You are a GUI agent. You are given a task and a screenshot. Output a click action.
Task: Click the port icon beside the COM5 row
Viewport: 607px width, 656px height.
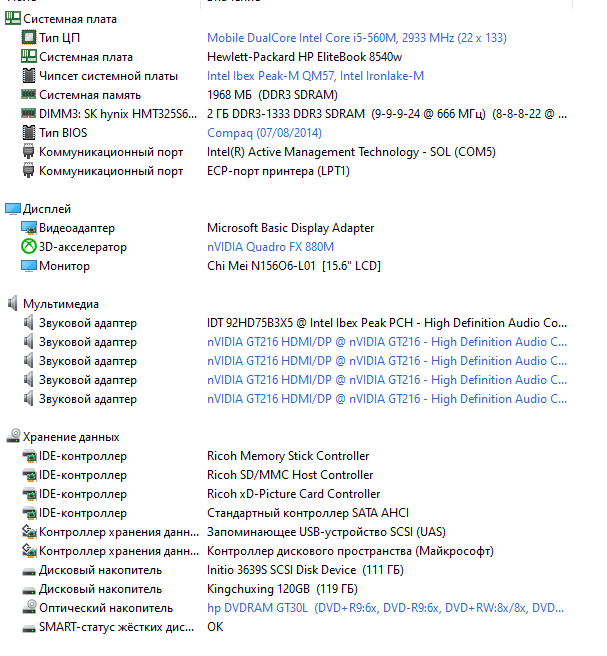(28, 151)
